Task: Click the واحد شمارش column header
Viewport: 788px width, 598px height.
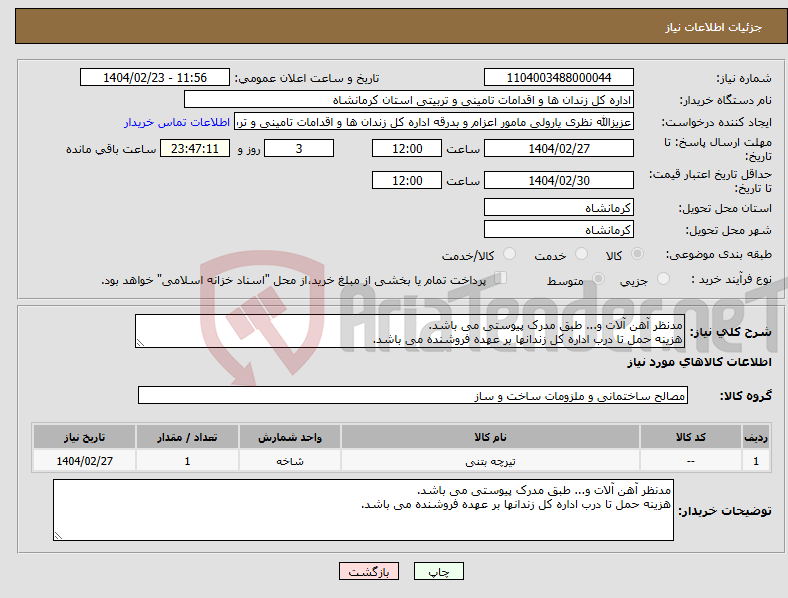Action: pyautogui.click(x=290, y=437)
